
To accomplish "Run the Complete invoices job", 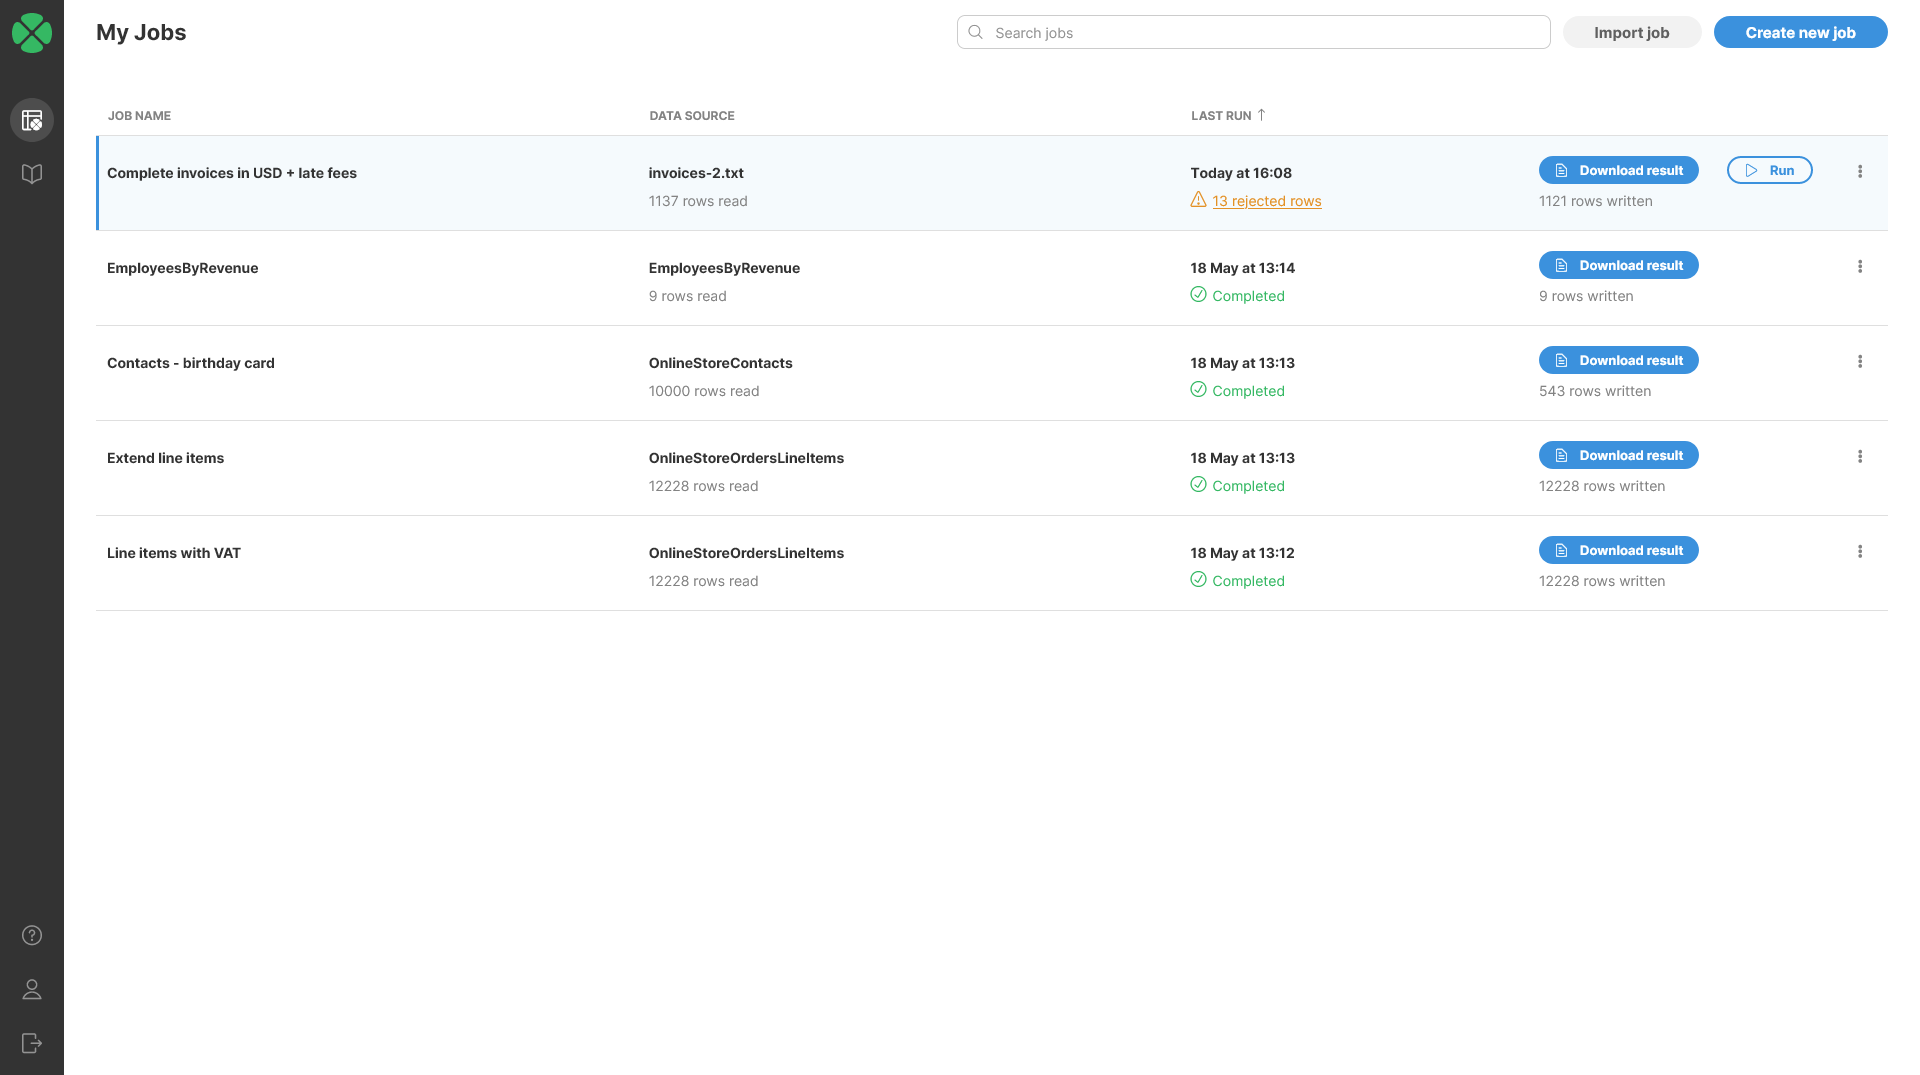I will click(x=1769, y=170).
